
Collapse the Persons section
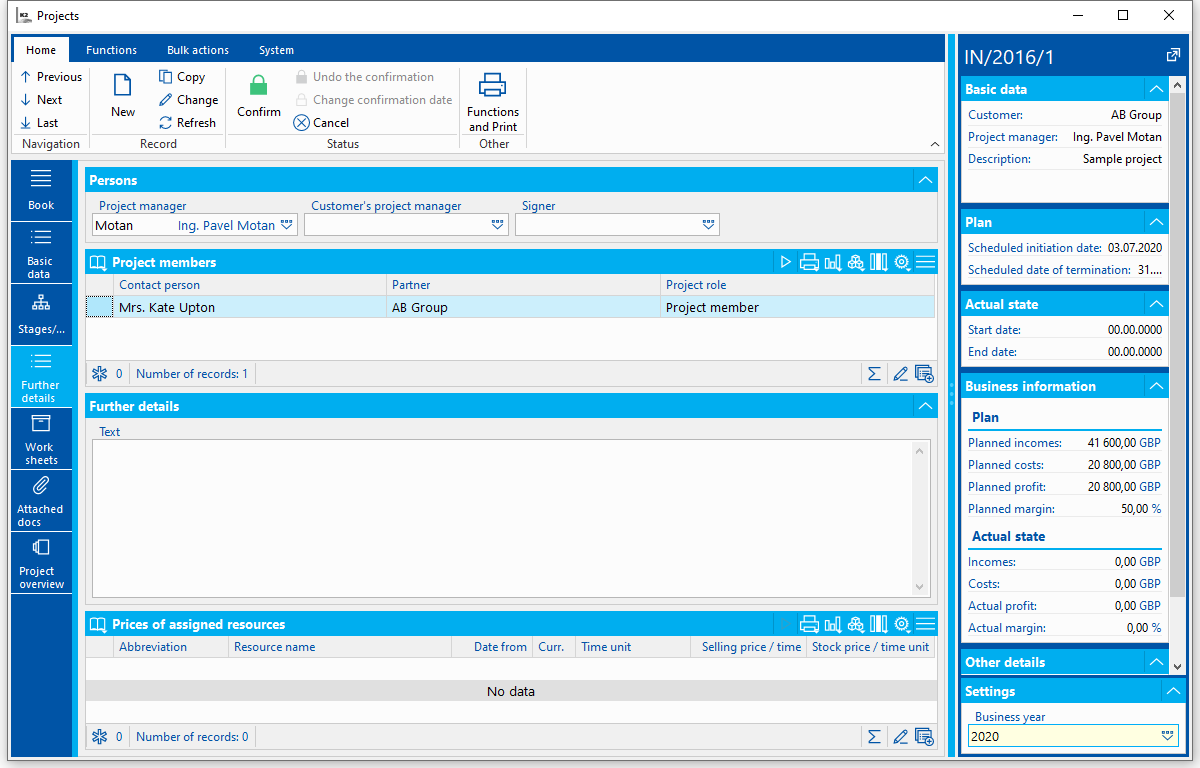tap(925, 180)
